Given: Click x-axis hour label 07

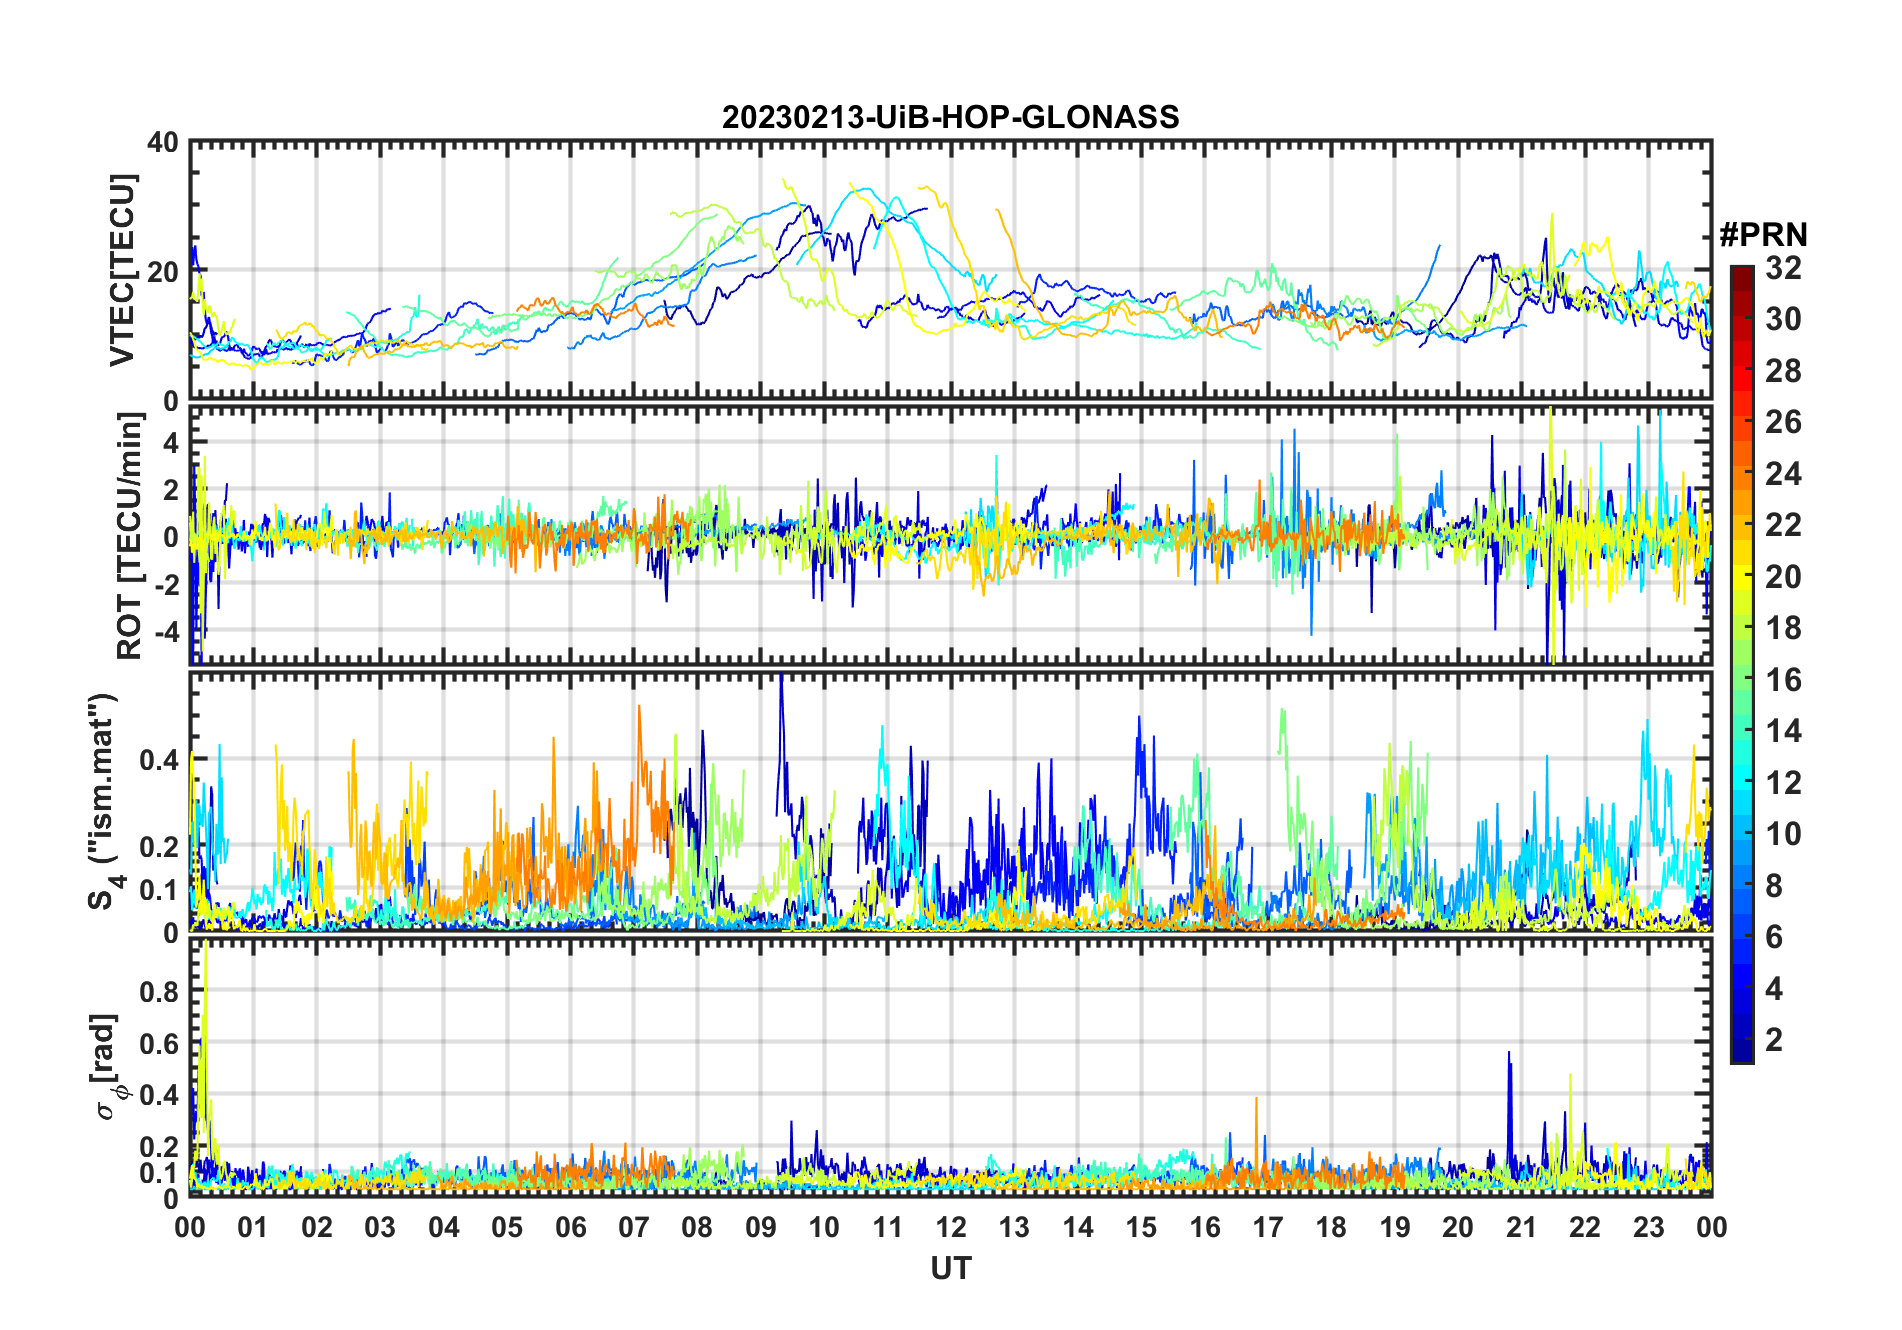Looking at the screenshot, I should pos(634,1227).
